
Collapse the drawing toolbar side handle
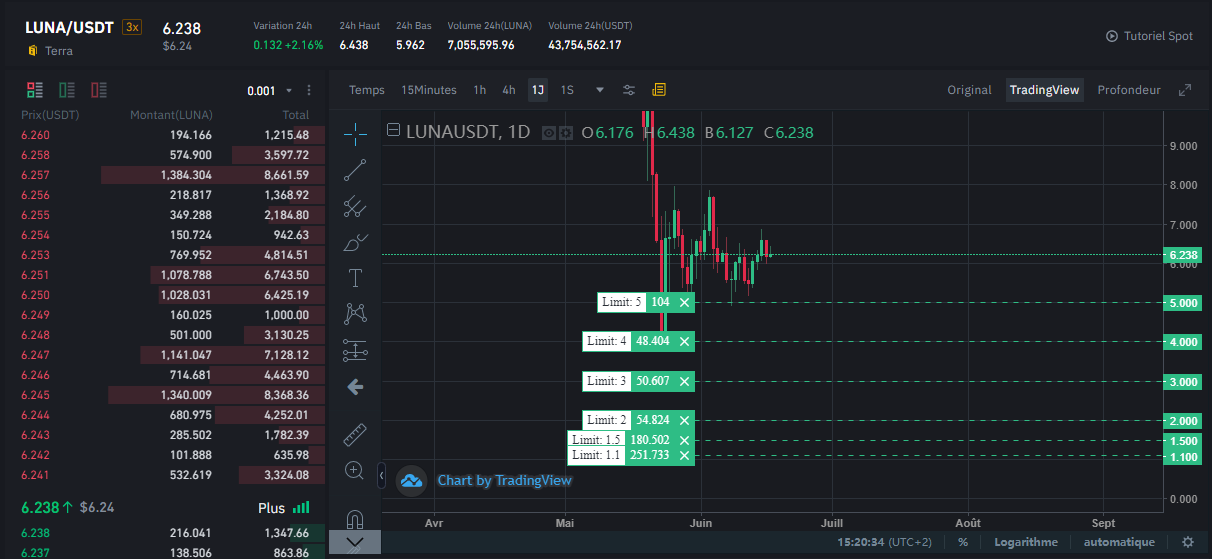[x=381, y=475]
